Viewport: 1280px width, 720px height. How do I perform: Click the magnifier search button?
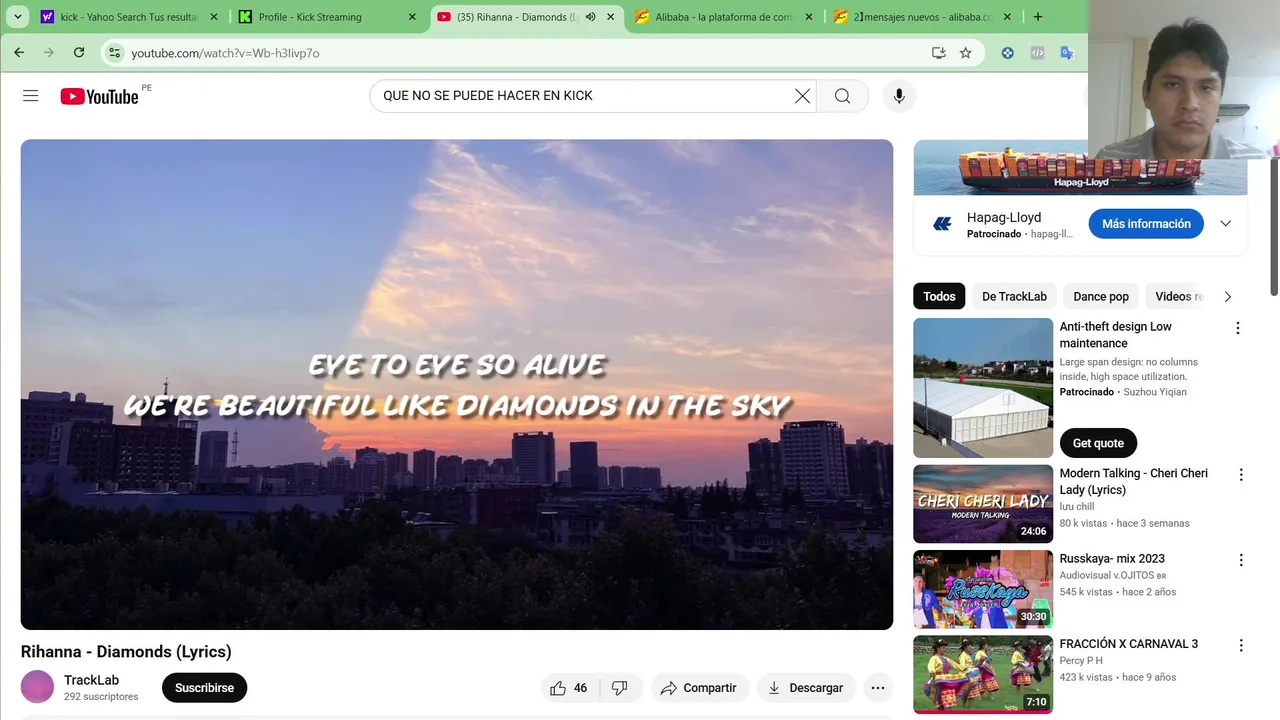coord(843,96)
